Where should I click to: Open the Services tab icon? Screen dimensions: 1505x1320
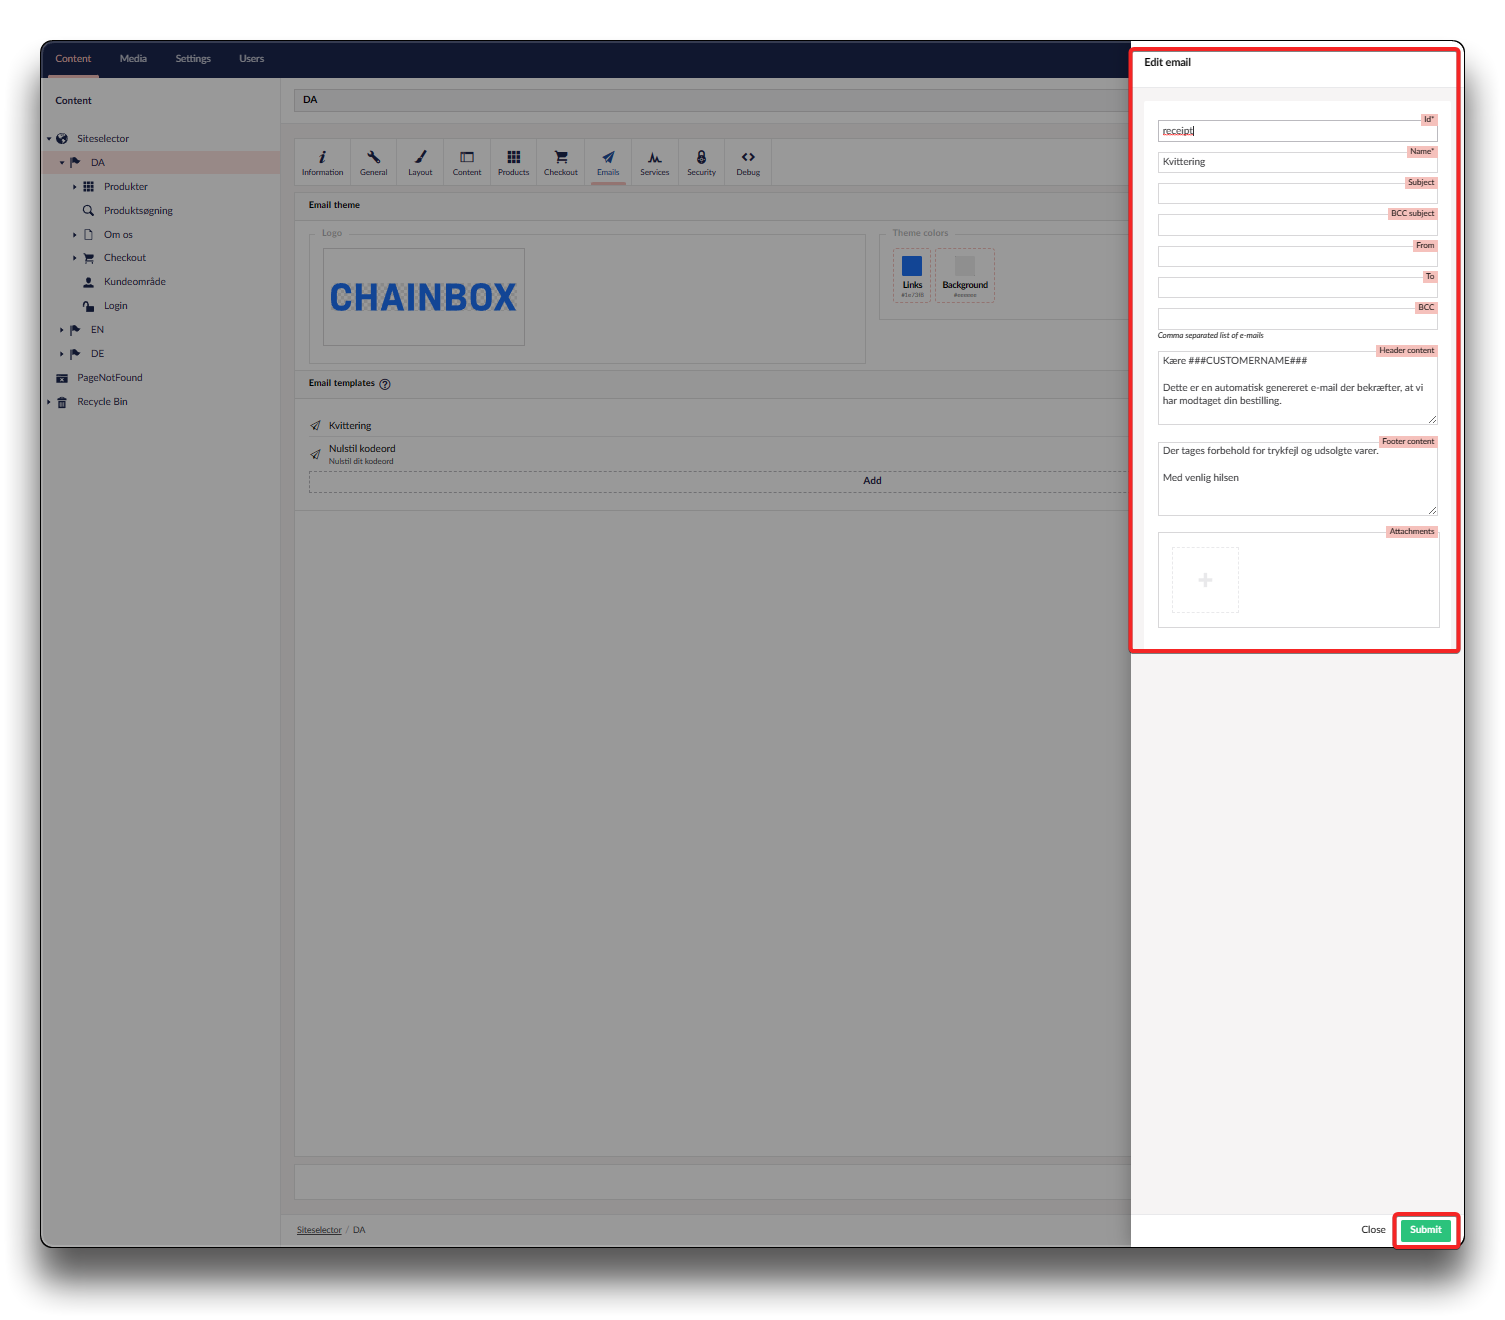click(655, 162)
